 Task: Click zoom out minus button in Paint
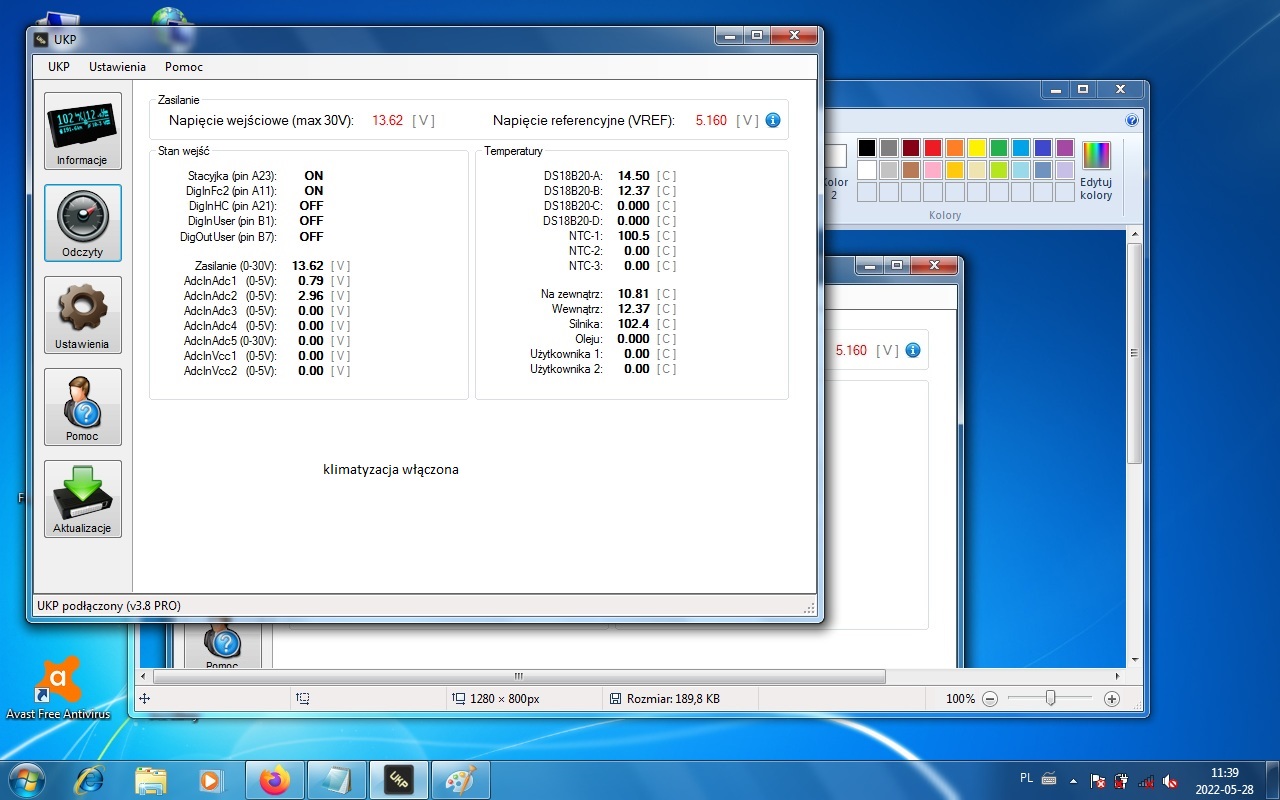[989, 699]
